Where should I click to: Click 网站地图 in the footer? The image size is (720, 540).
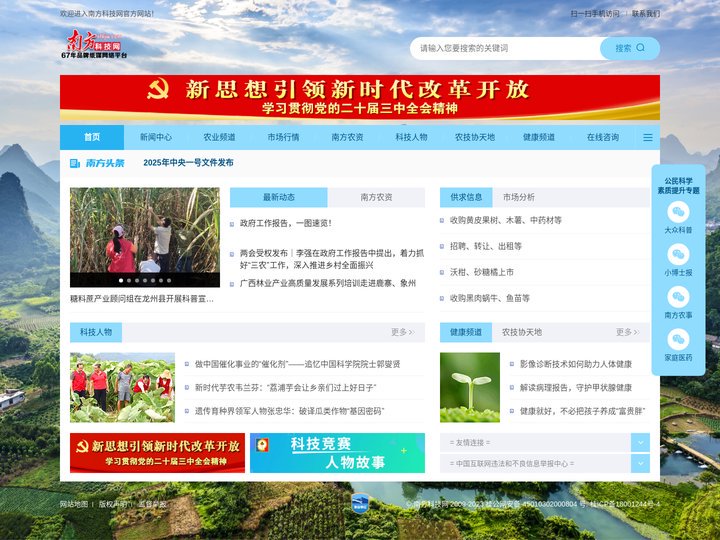74,504
